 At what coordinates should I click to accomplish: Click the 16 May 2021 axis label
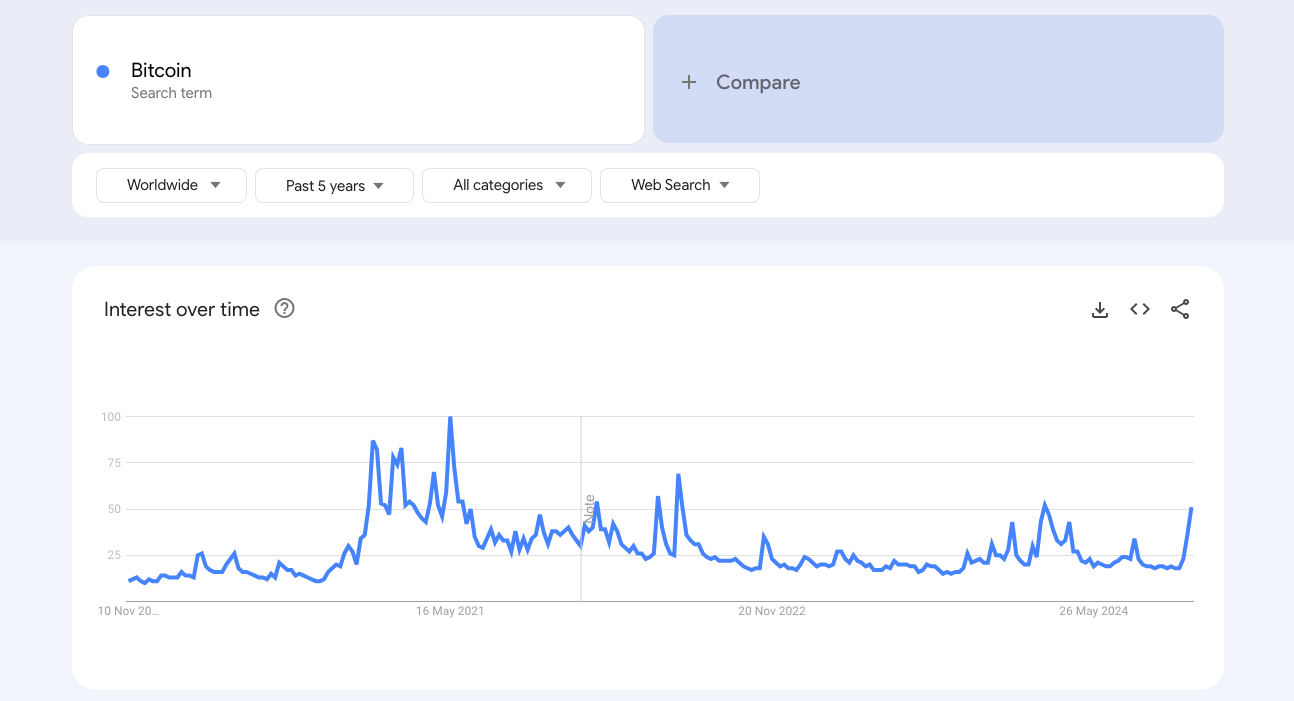point(450,611)
